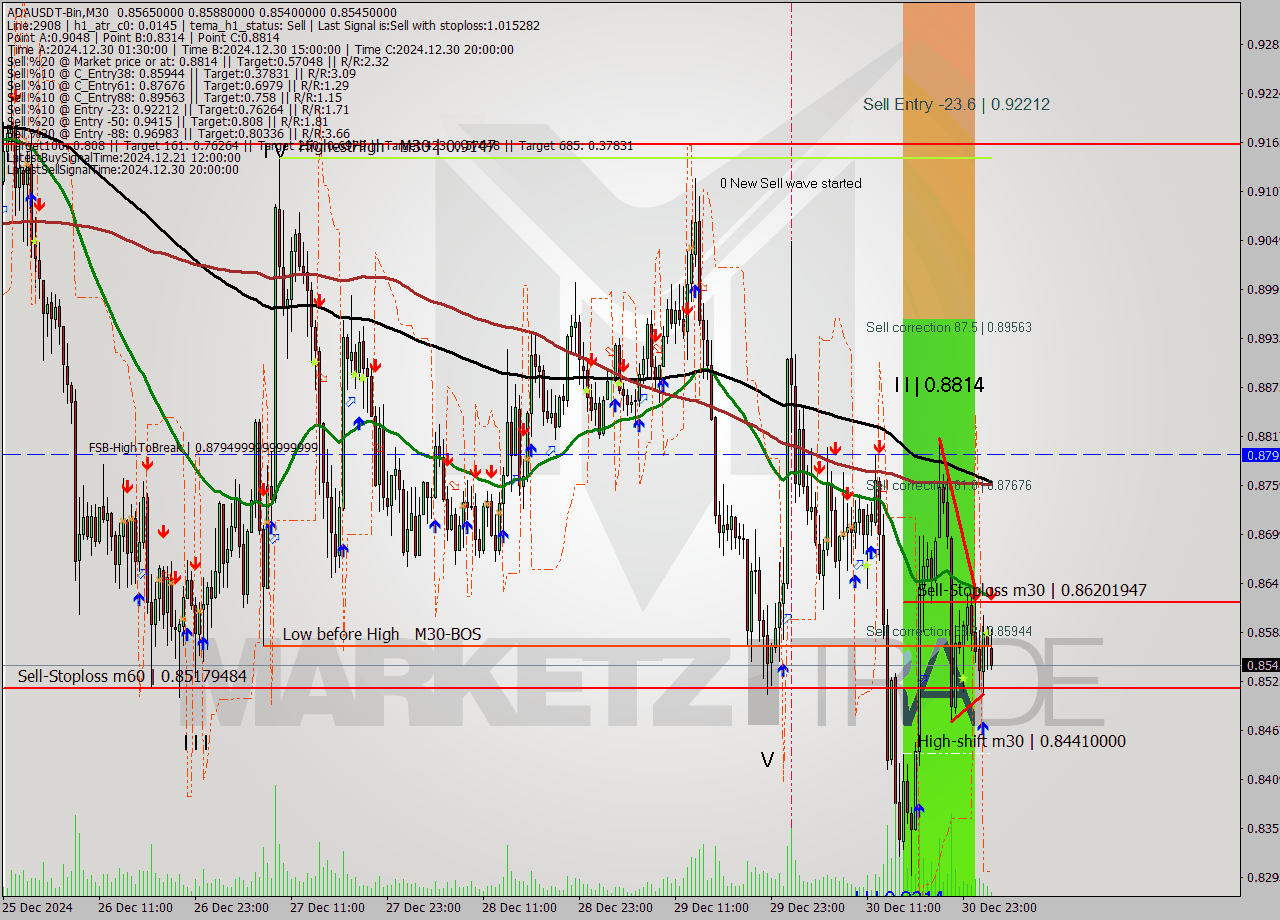Click the 0.829 price axis label
Screen dimensions: 1280x920
pyautogui.click(x=1261, y=877)
